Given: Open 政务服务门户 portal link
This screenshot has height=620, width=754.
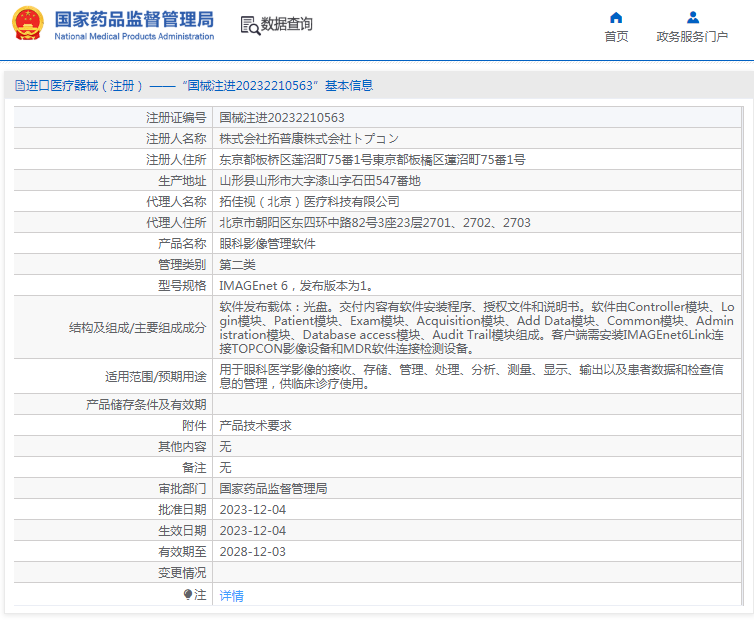Looking at the screenshot, I should point(692,37).
